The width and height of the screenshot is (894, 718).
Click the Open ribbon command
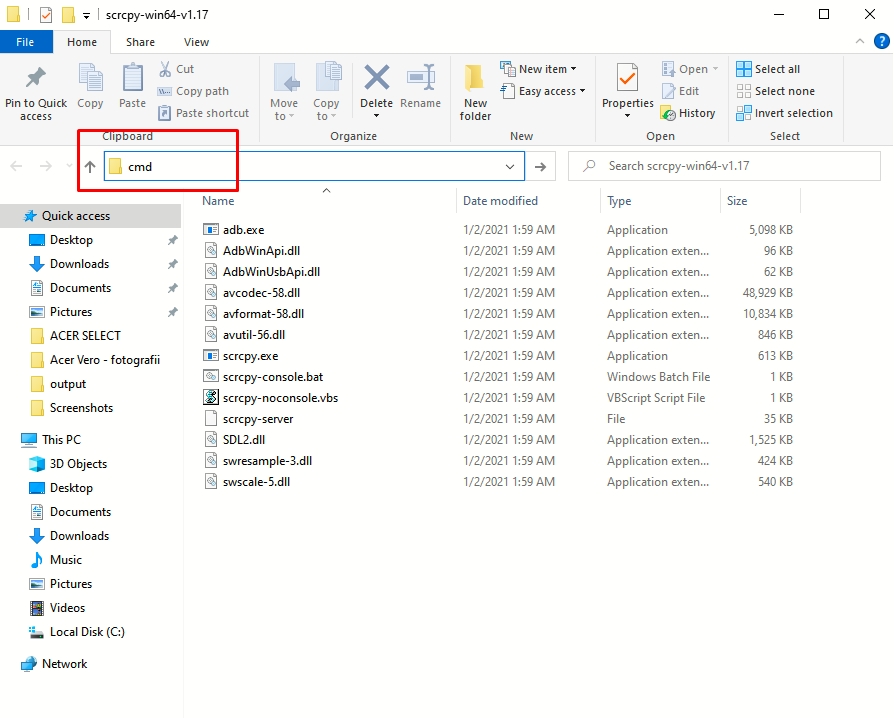689,69
